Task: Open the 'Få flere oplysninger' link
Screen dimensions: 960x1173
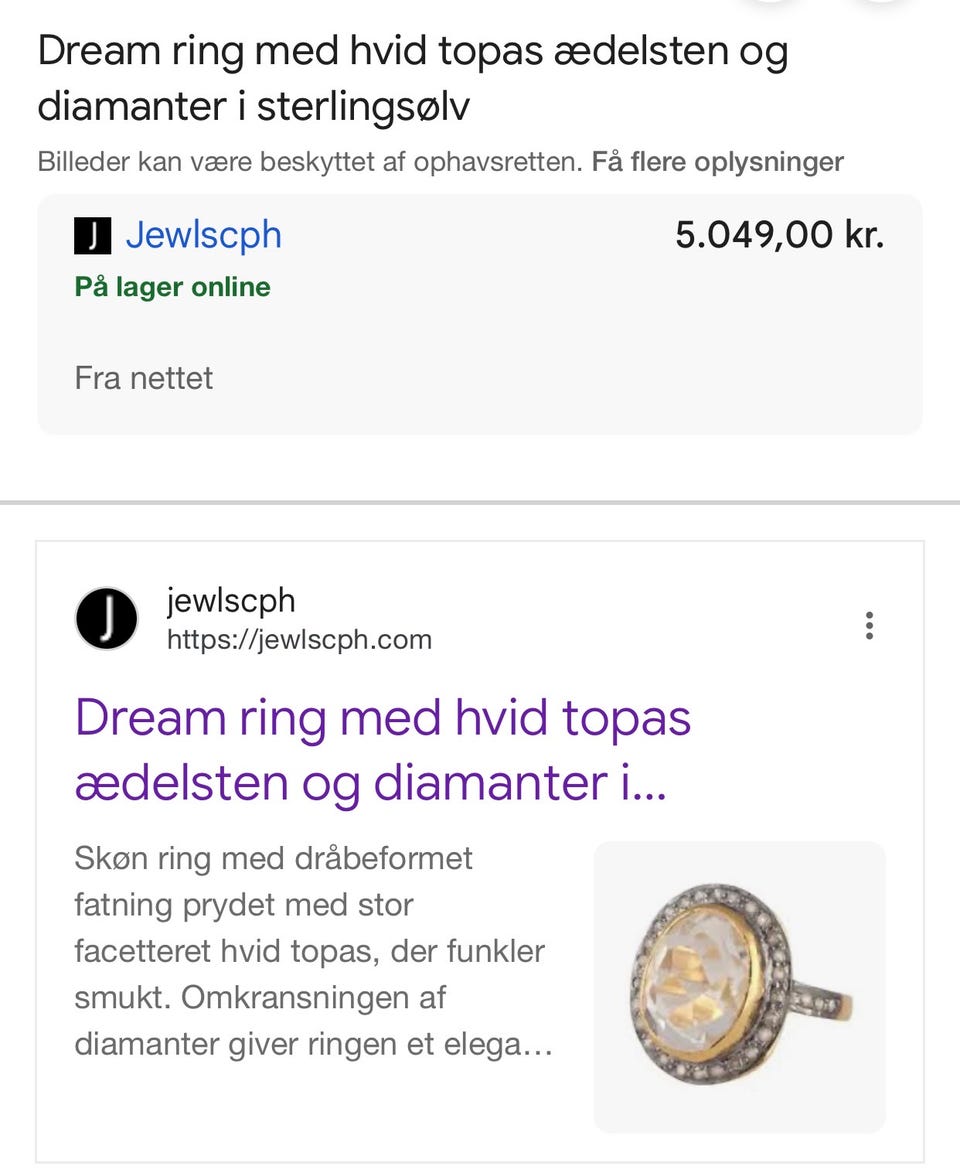Action: click(x=717, y=162)
